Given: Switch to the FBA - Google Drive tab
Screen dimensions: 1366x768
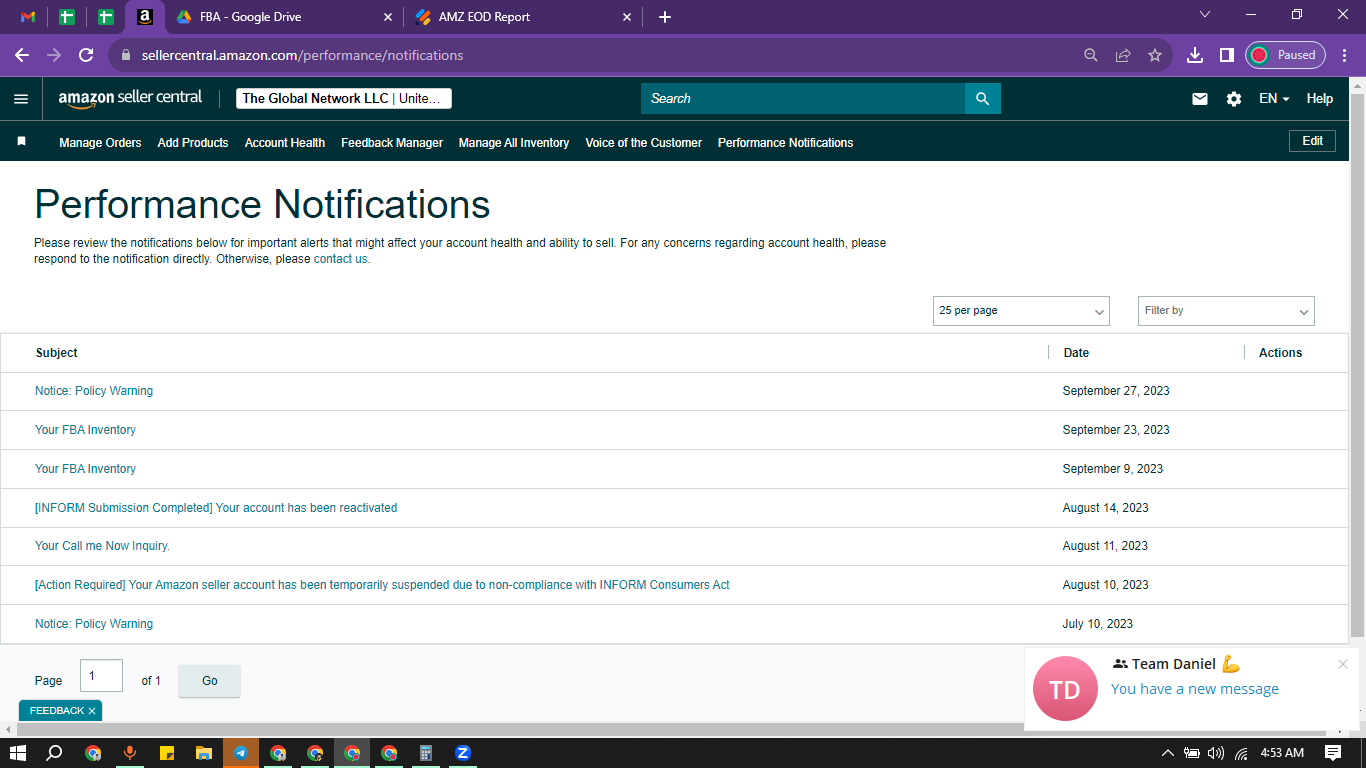Looking at the screenshot, I should click(x=283, y=17).
